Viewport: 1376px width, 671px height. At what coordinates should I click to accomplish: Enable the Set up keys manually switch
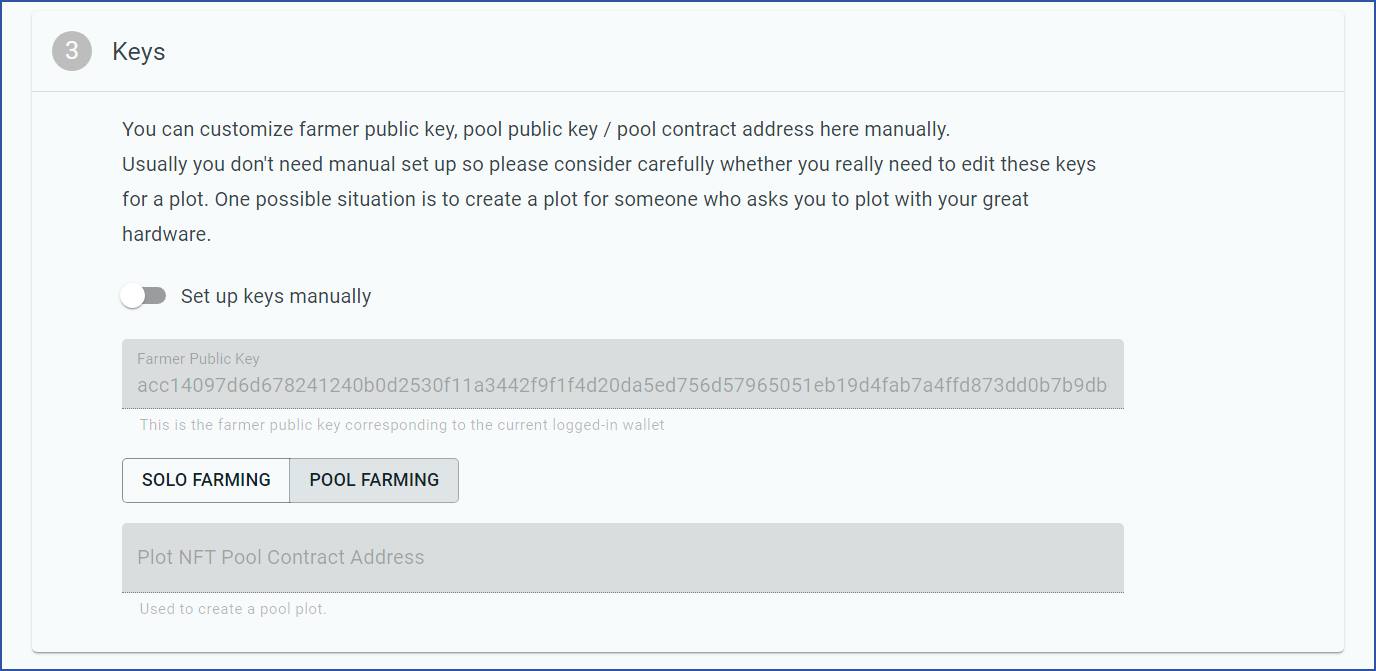coord(143,296)
